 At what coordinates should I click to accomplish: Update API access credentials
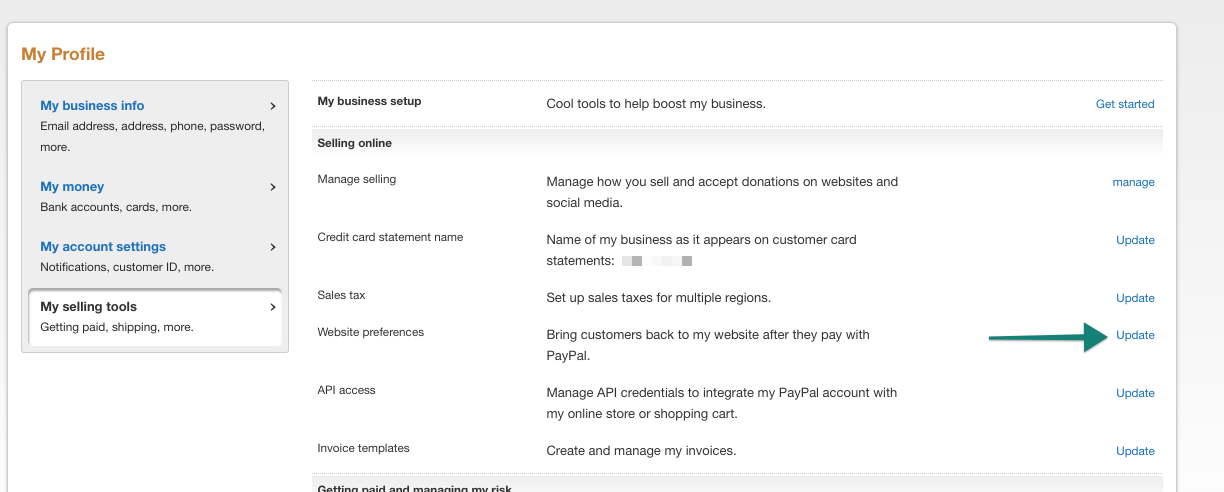pos(1135,393)
